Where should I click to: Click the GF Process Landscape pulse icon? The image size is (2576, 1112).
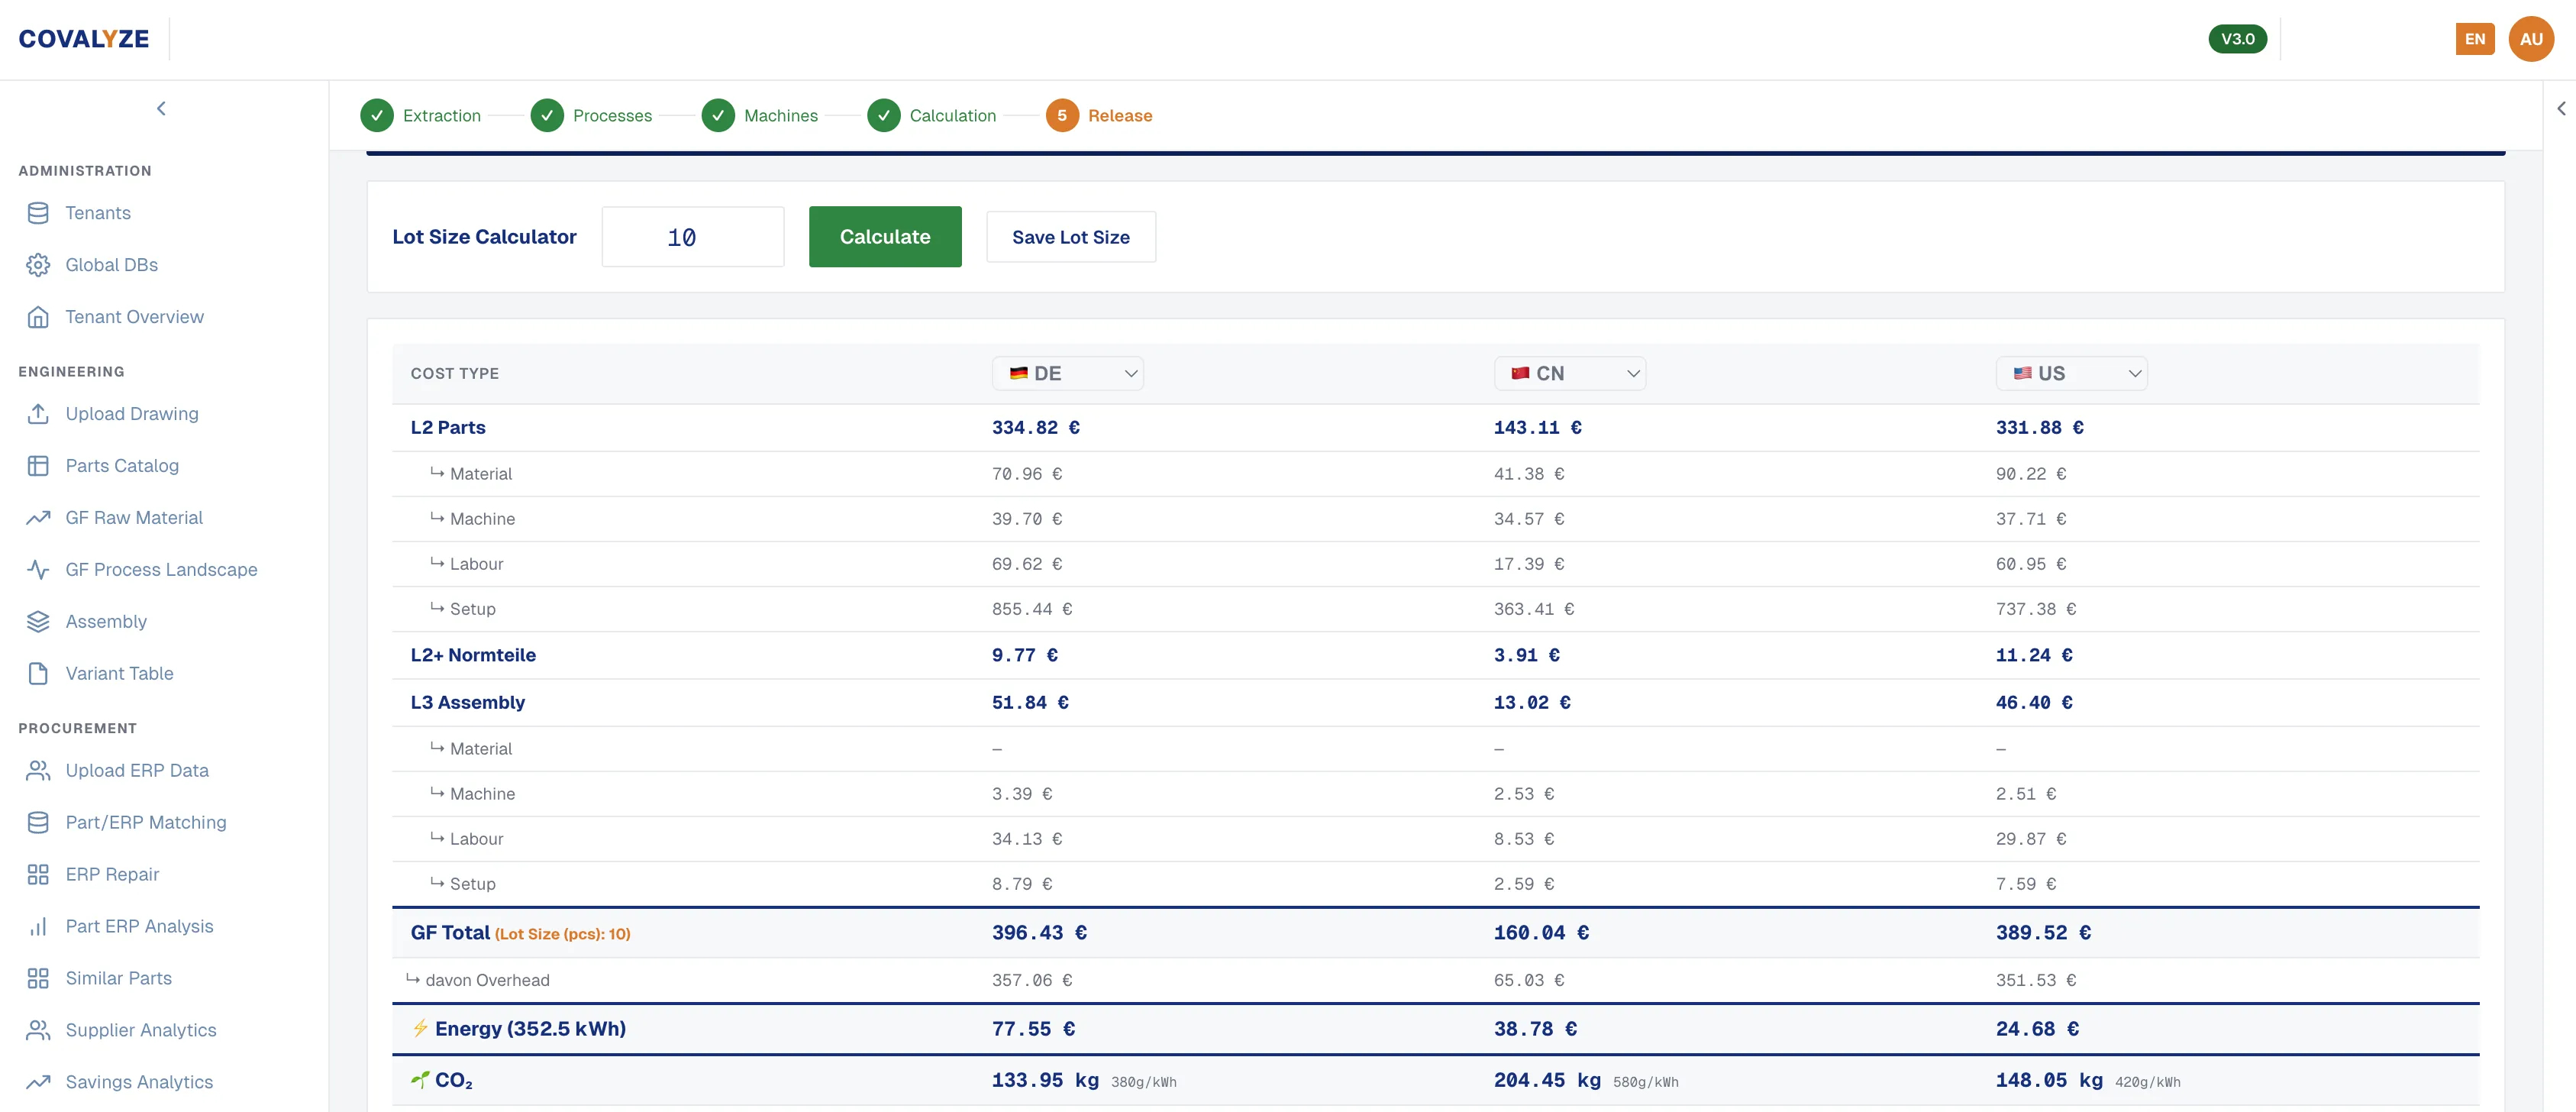38,570
